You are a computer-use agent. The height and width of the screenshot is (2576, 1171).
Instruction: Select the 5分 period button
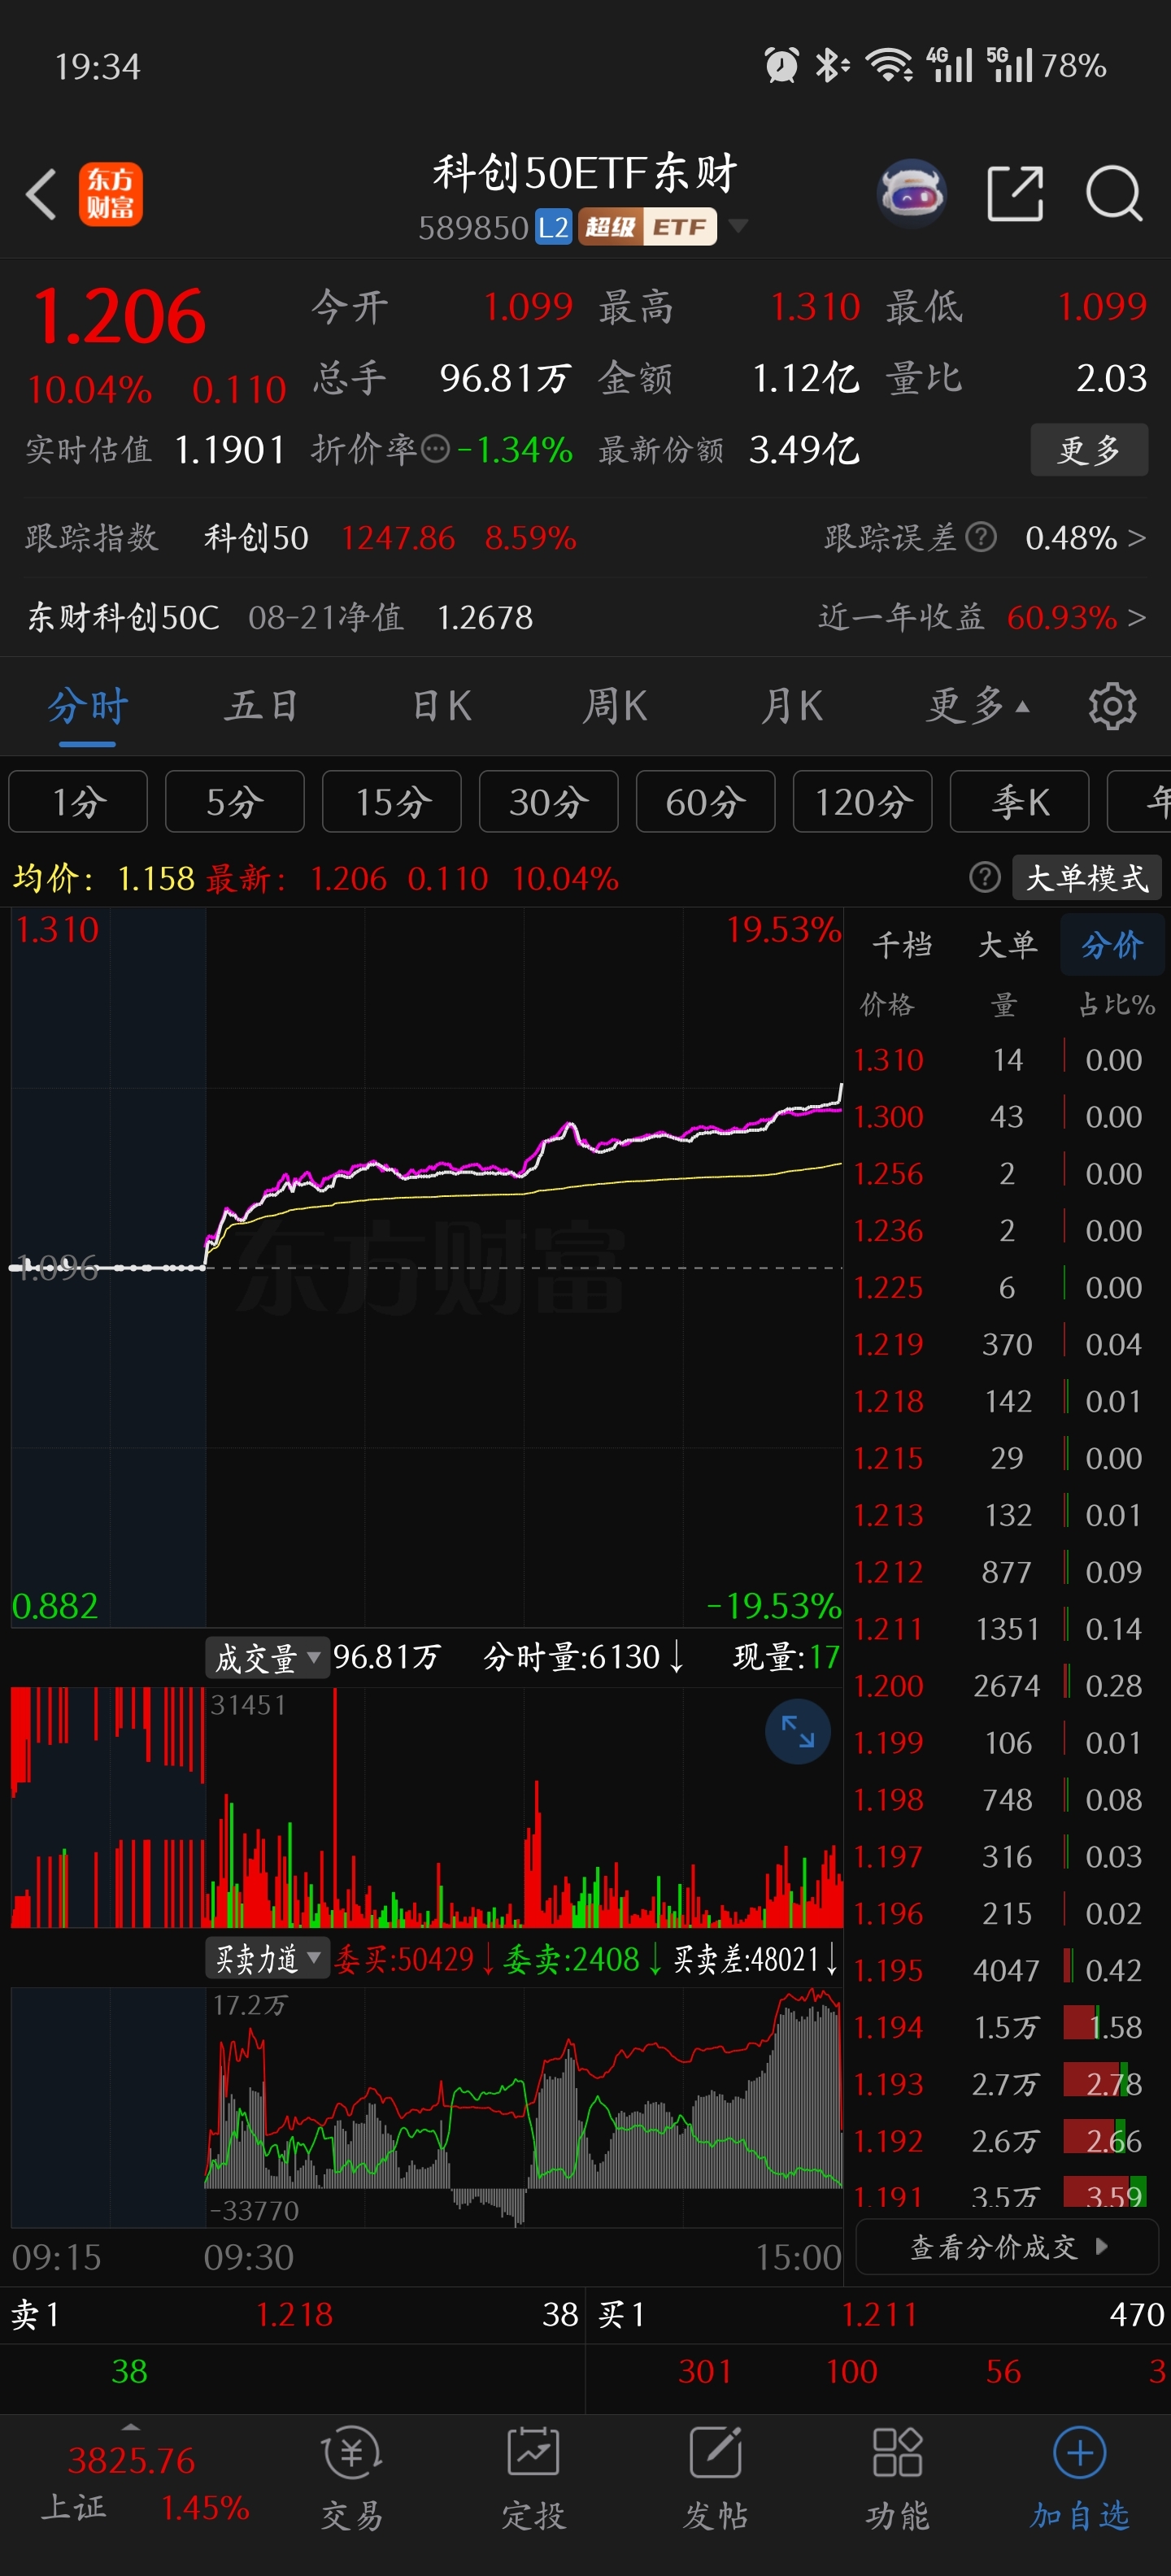point(235,802)
